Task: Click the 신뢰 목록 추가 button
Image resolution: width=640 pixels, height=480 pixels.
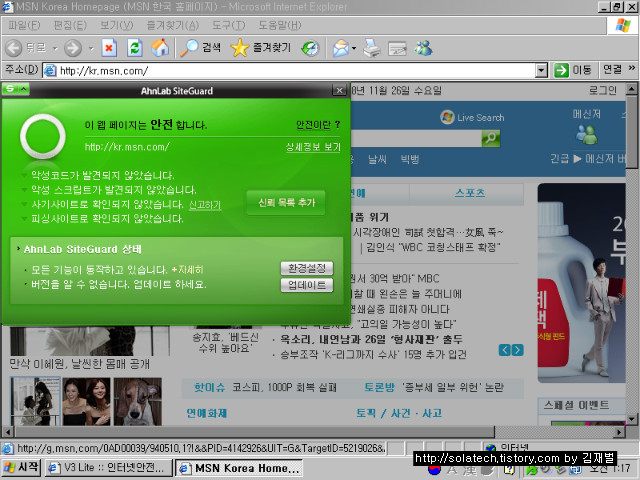Action: 286,202
